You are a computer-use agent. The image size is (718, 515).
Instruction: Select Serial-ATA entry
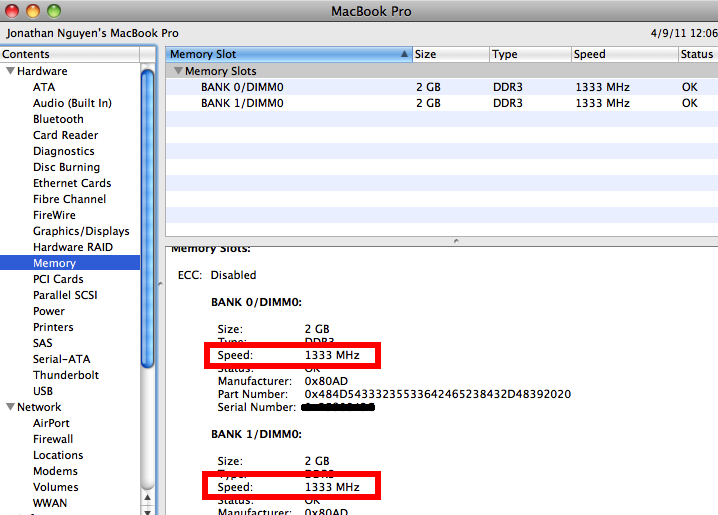[61, 359]
